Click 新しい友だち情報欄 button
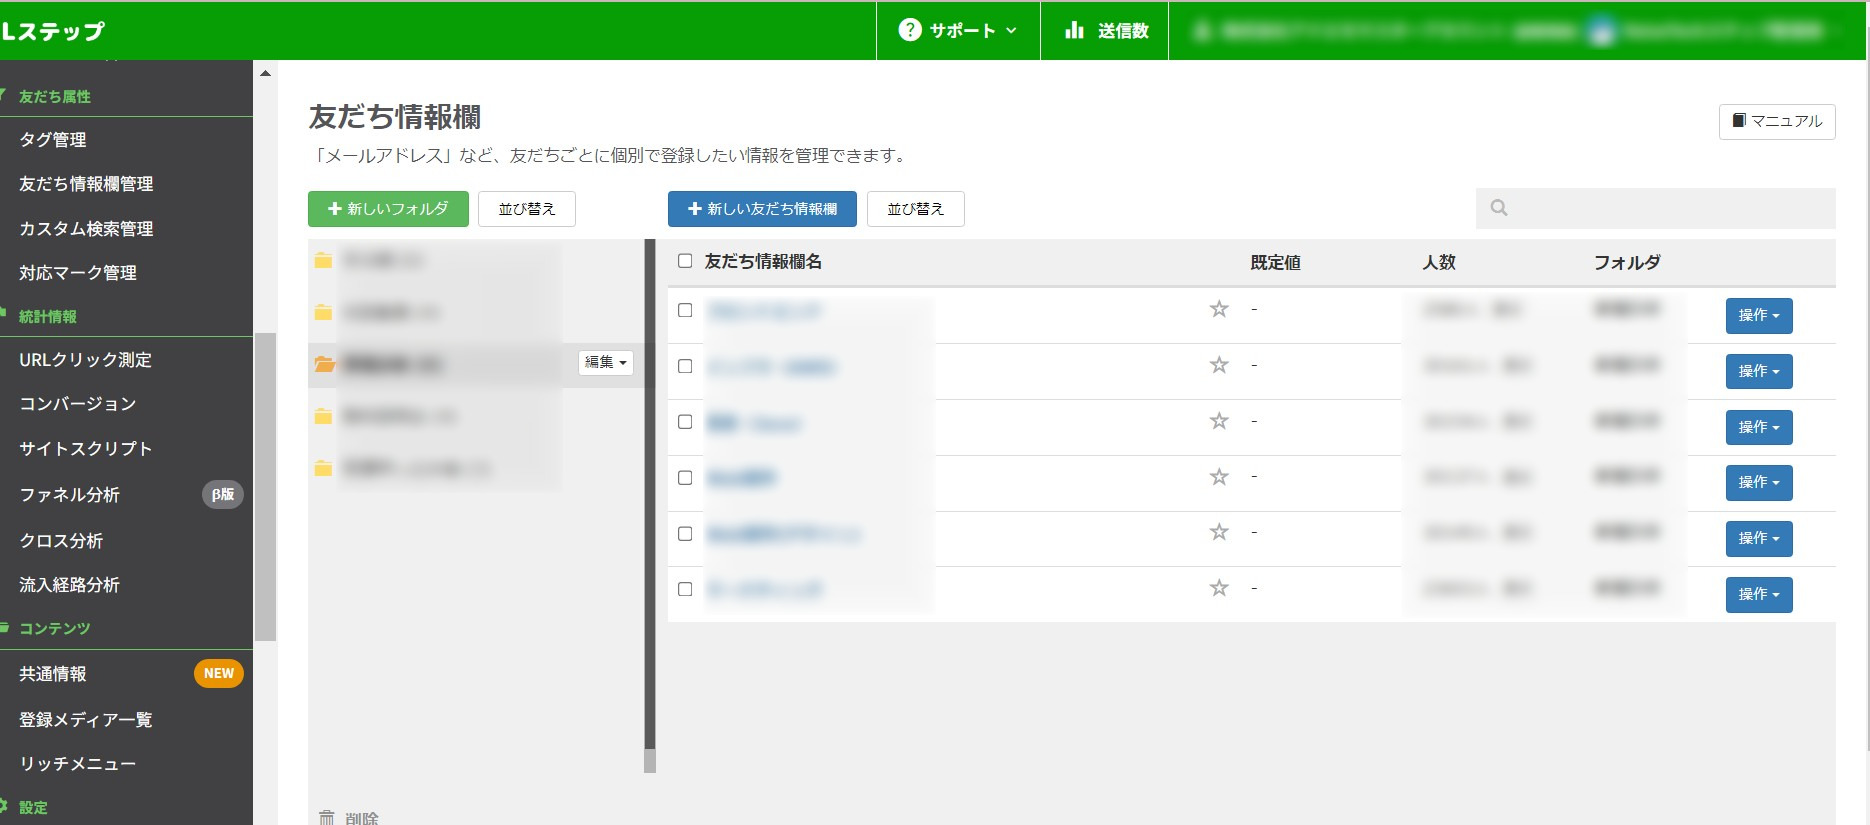 click(762, 209)
